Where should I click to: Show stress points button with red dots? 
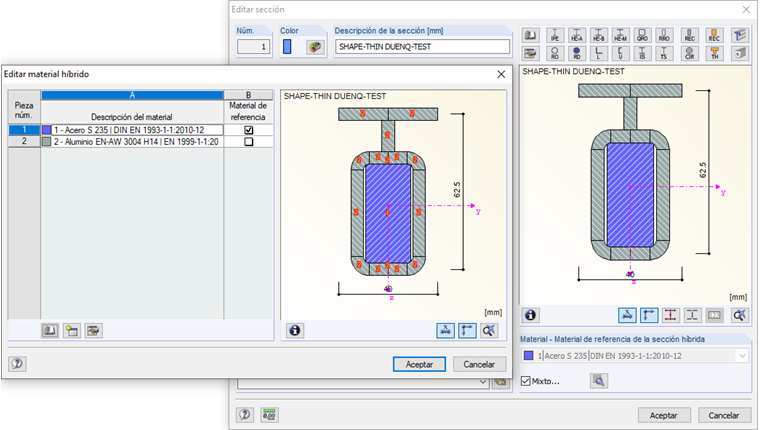[x=671, y=316]
